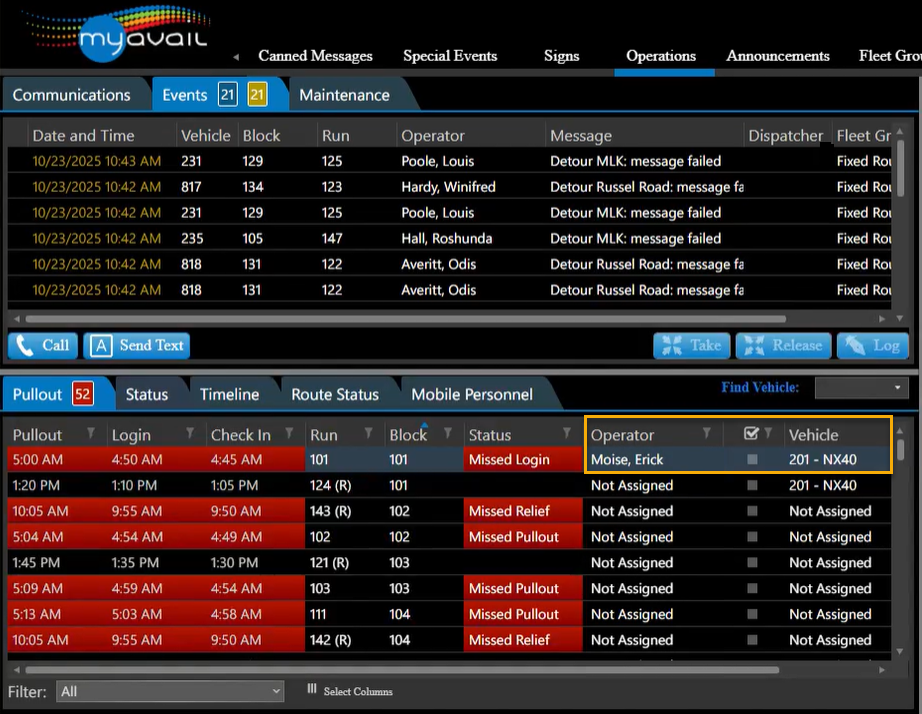922x714 pixels.
Task: Click the Call button
Action: point(43,346)
